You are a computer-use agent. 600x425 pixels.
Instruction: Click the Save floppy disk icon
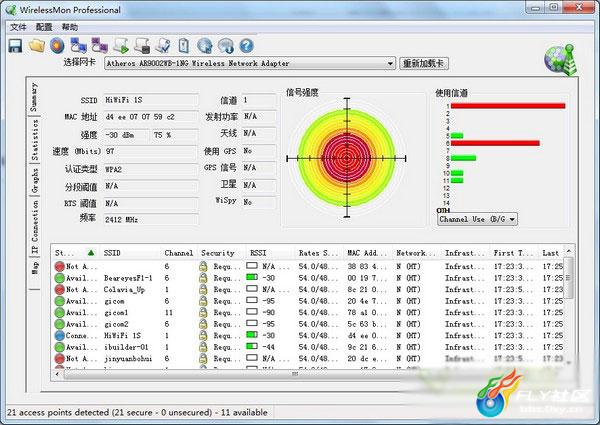pos(15,46)
